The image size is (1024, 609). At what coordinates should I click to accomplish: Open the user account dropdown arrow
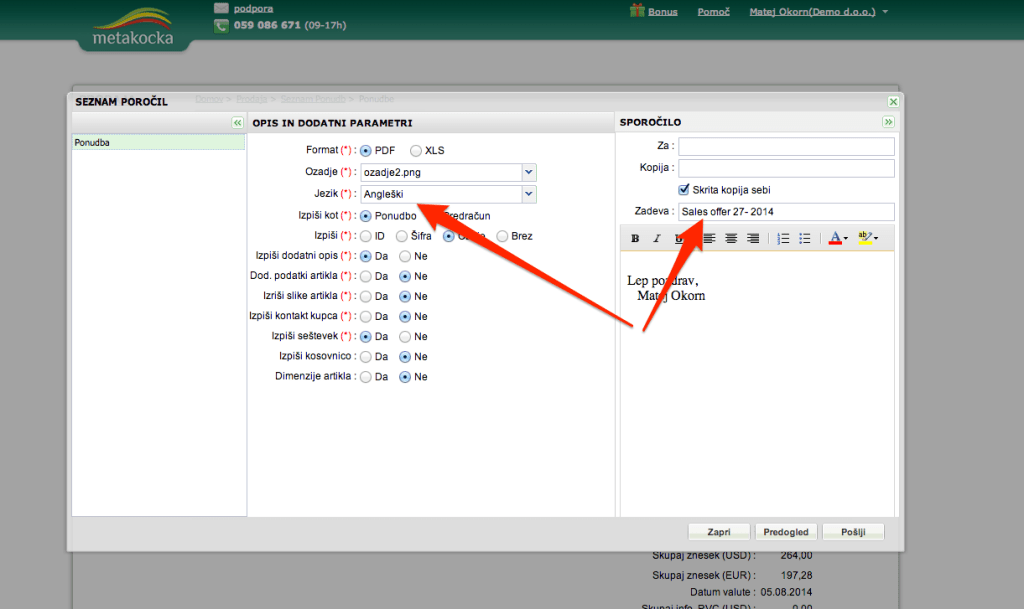(x=885, y=12)
